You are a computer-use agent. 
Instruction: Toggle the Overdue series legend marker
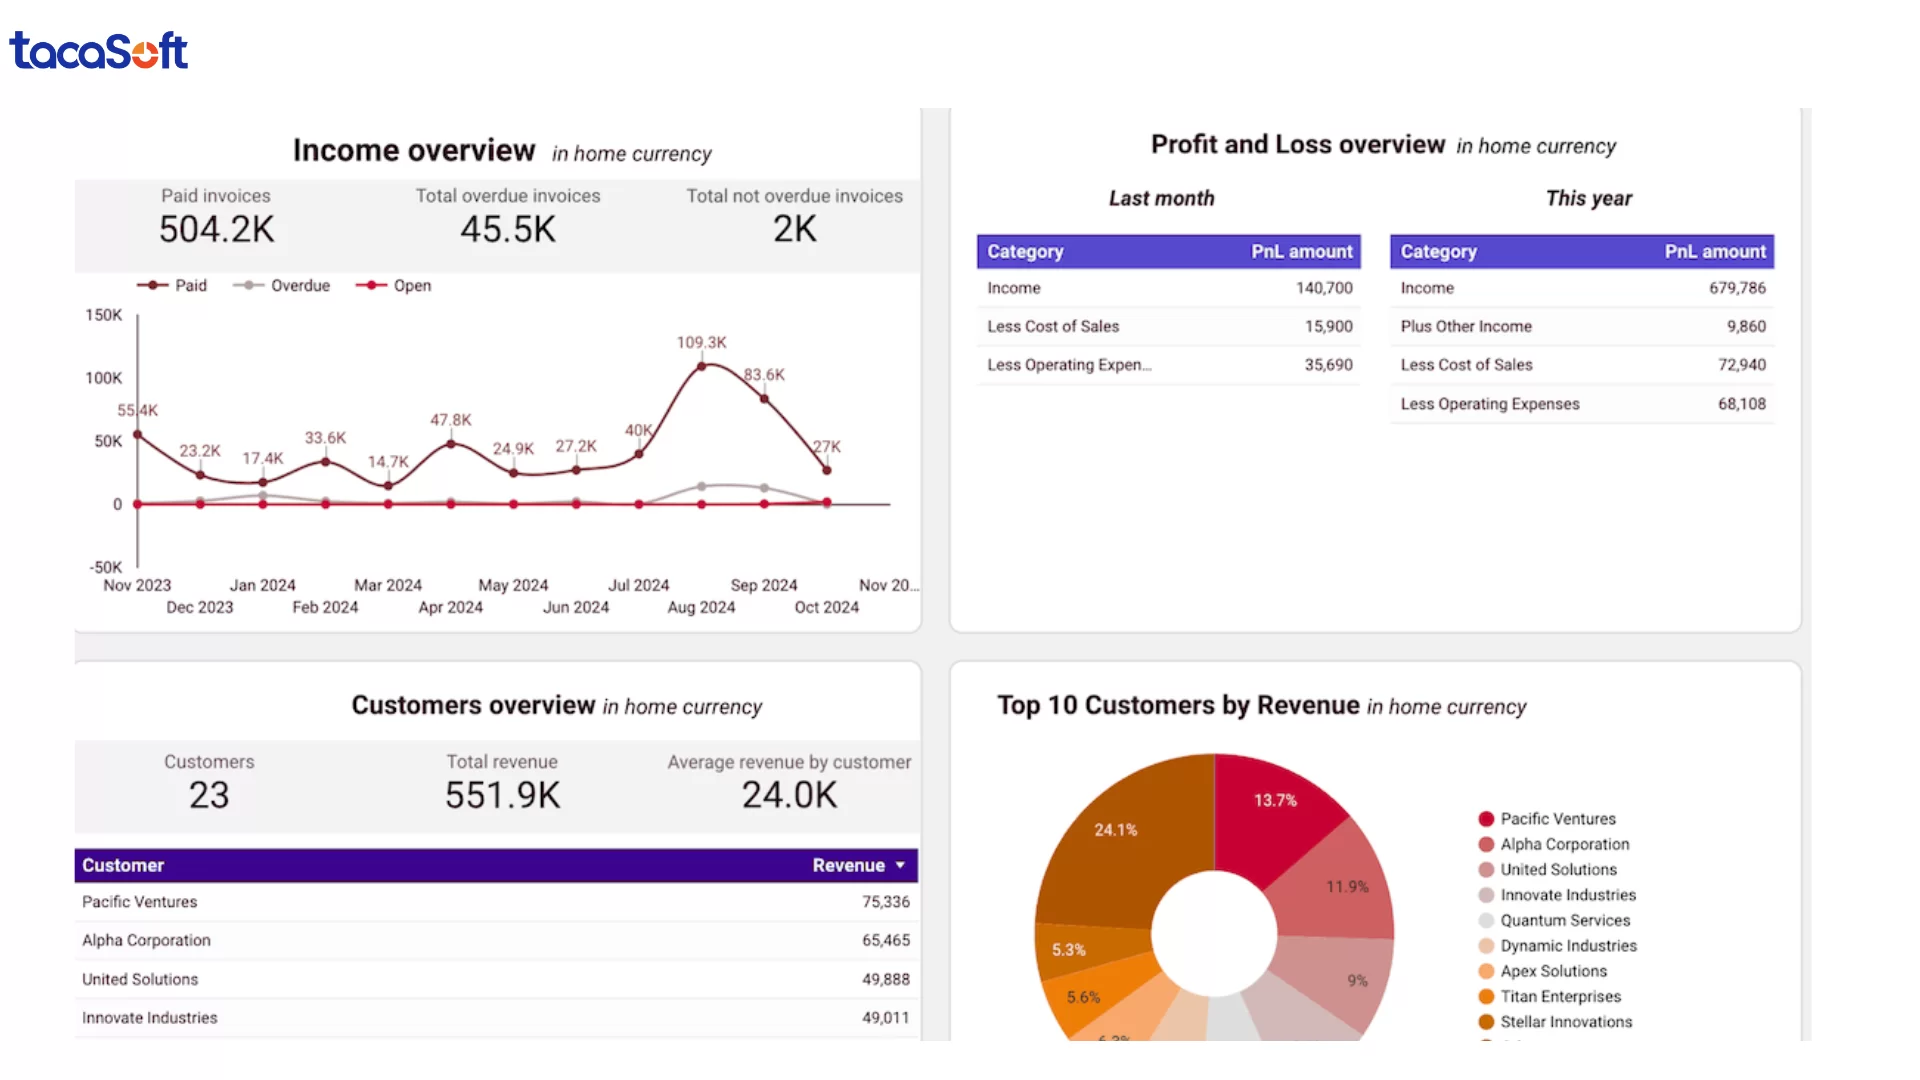(x=248, y=285)
